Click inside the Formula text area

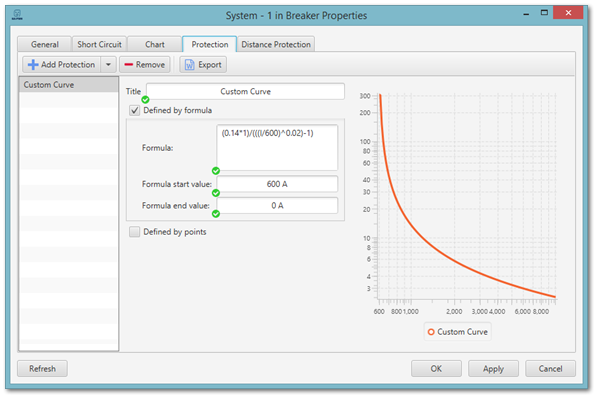277,148
